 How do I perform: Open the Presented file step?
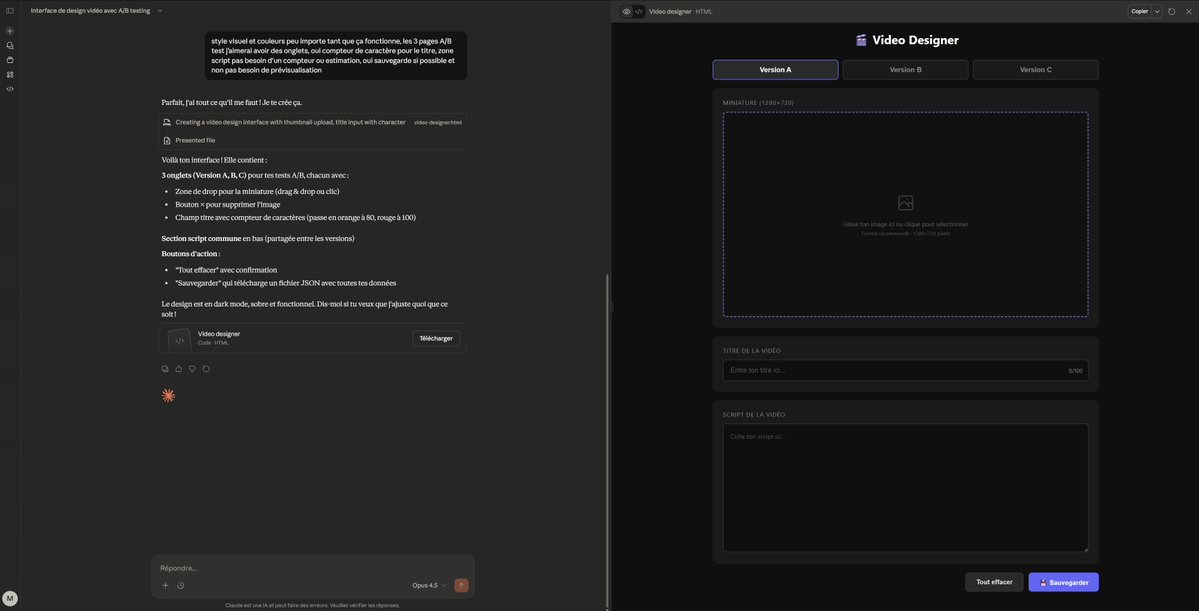pos(194,140)
